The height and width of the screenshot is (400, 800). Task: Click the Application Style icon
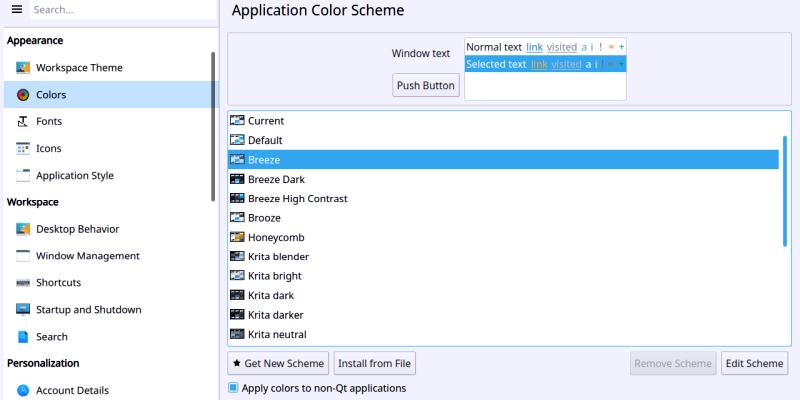pyautogui.click(x=23, y=176)
